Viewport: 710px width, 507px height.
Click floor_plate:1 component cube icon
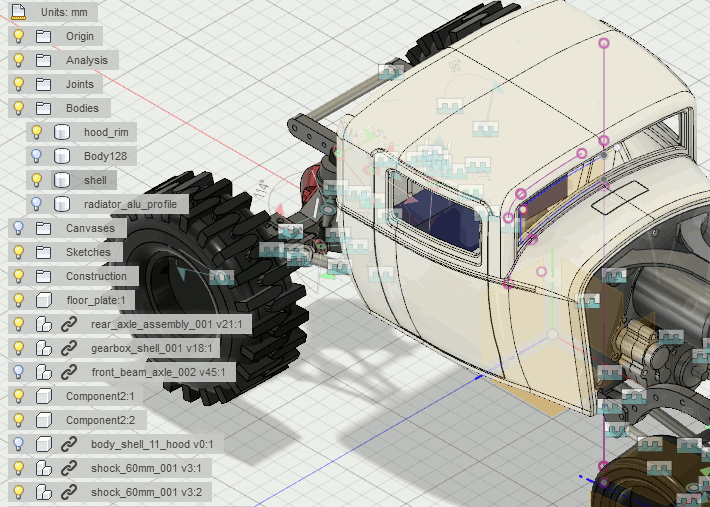pos(43,300)
